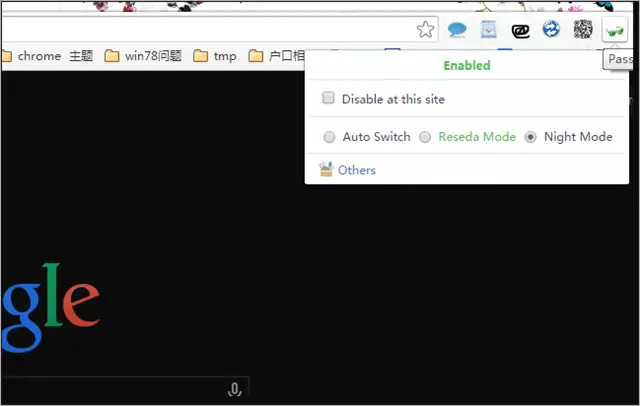Select the Reseda Mode radio button
Viewport: 640px width, 406px height.
click(x=425, y=137)
